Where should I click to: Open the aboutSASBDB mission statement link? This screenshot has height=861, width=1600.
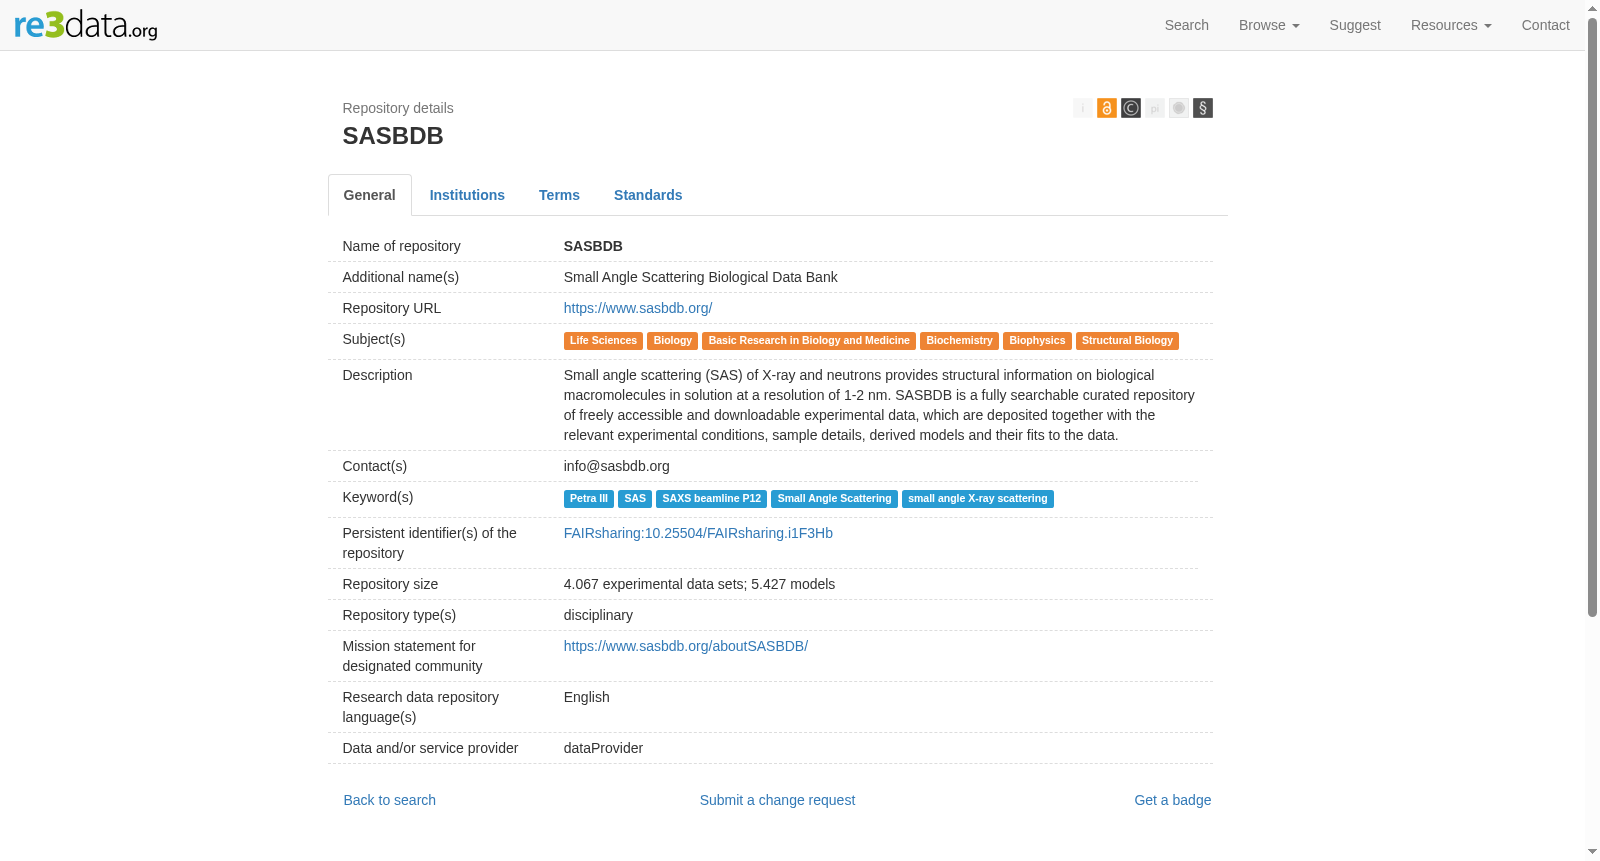coord(686,646)
